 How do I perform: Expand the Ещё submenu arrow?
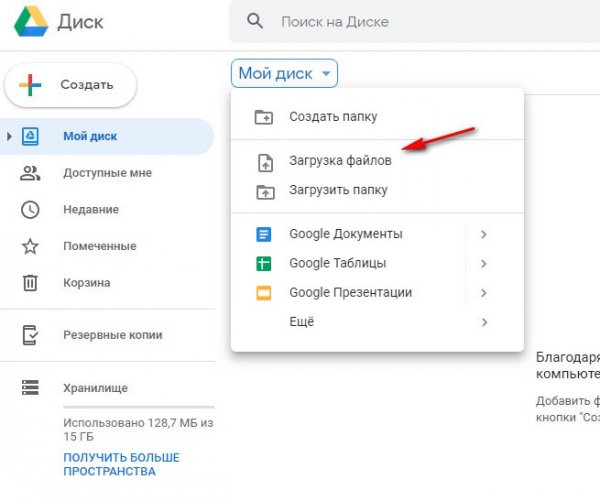(484, 322)
